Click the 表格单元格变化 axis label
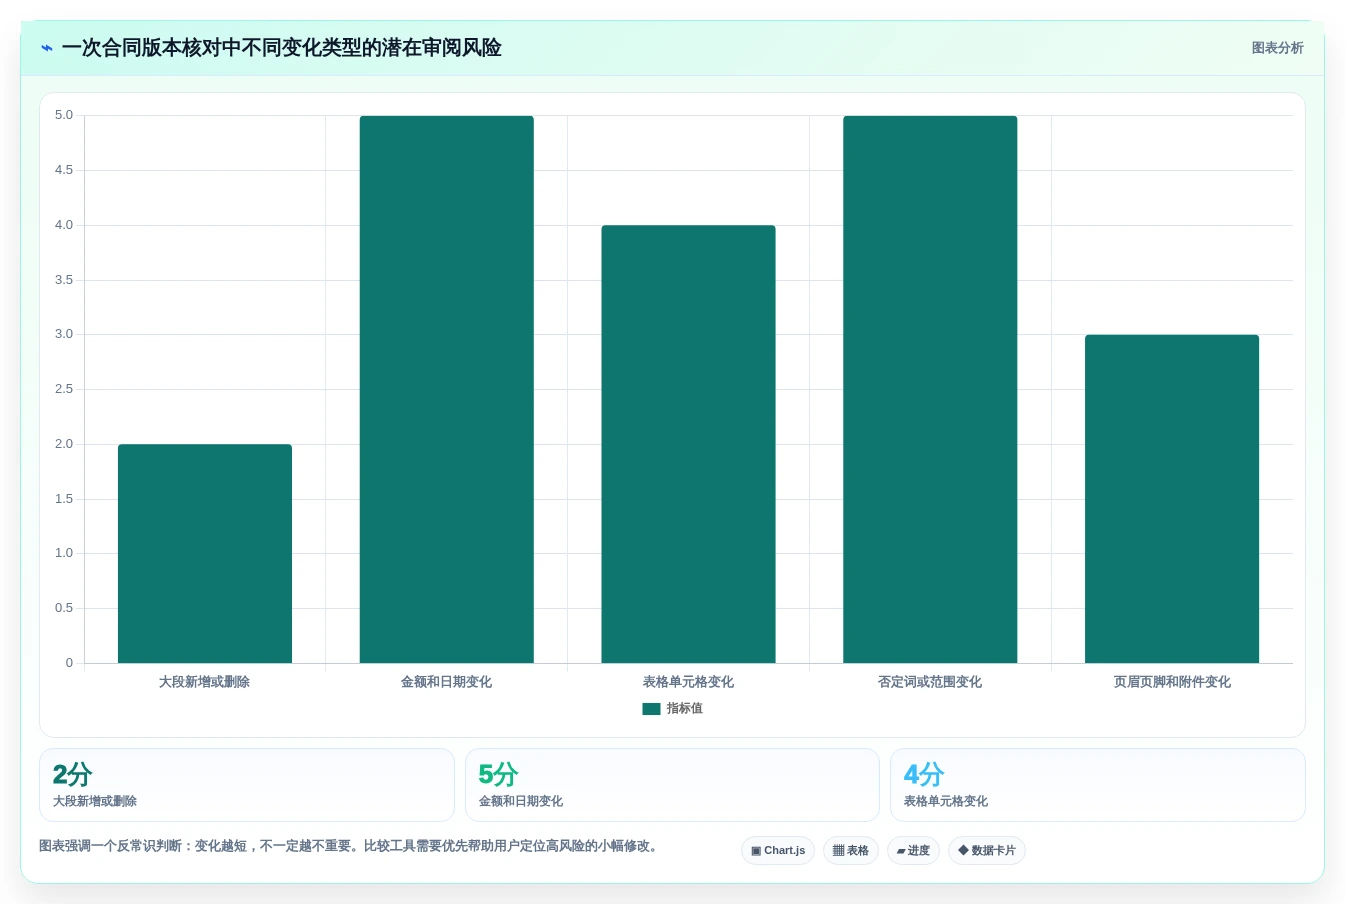This screenshot has height=904, width=1345. pyautogui.click(x=688, y=682)
